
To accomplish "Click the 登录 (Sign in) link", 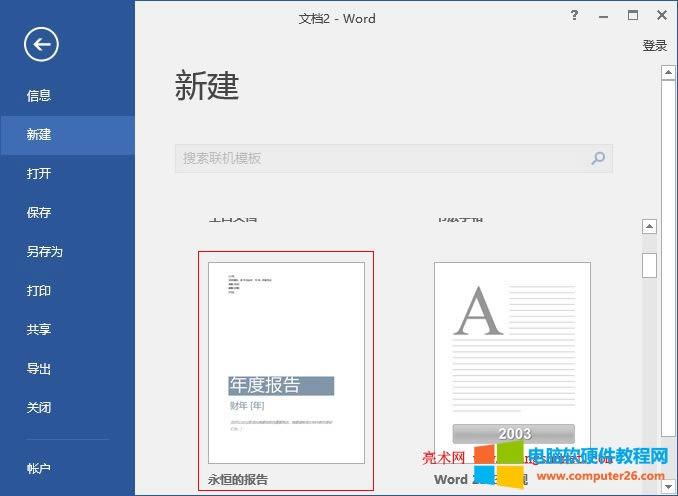I will [654, 46].
